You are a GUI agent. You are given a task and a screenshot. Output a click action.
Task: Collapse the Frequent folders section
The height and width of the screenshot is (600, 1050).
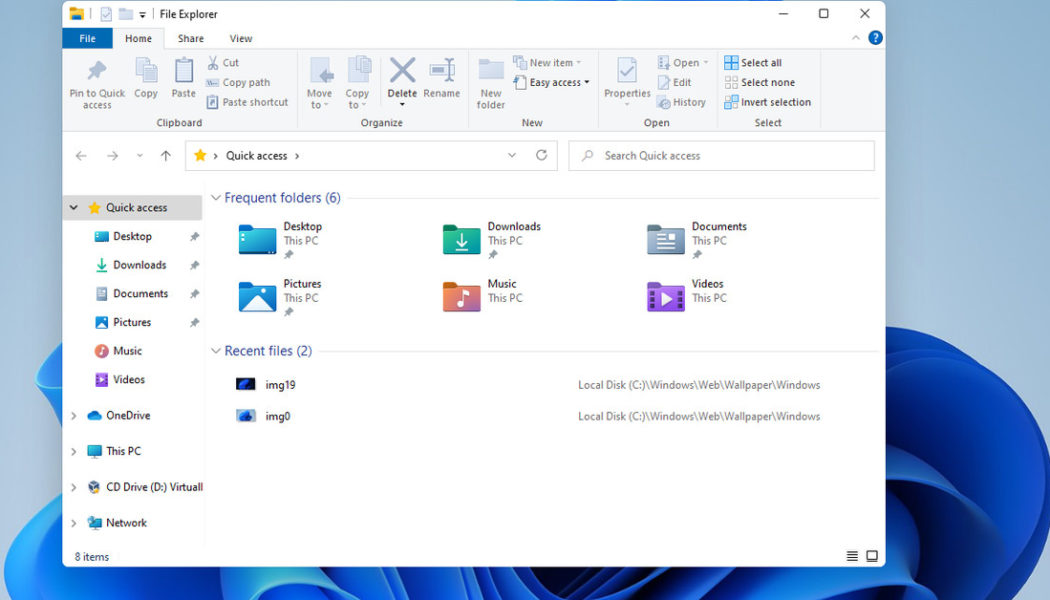216,198
